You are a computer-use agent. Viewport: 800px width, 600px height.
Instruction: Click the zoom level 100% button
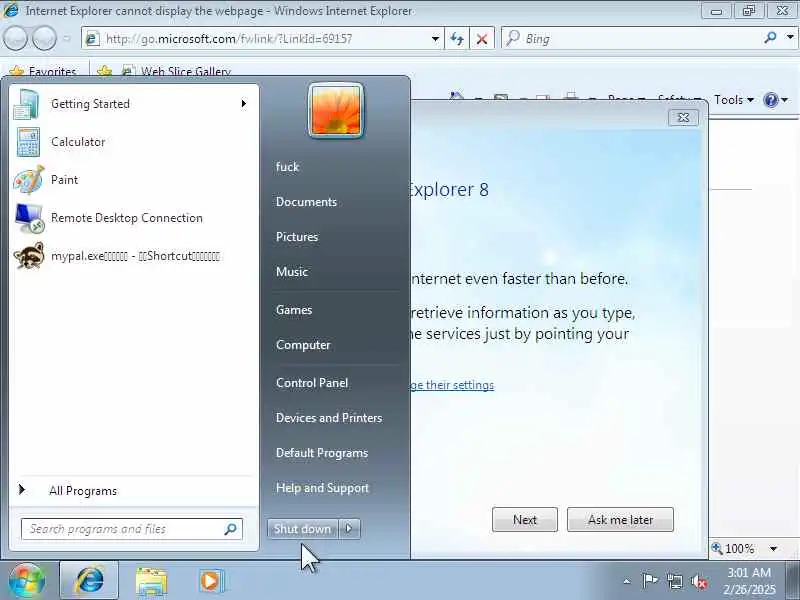735,548
